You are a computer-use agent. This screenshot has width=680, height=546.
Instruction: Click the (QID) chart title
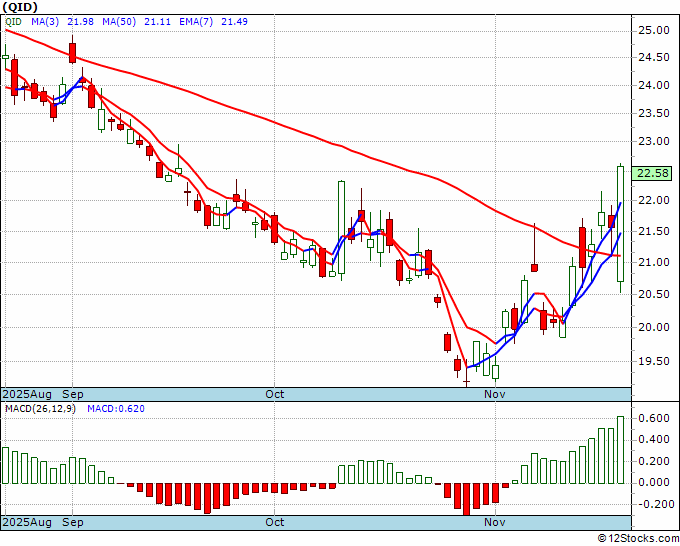pos(20,7)
